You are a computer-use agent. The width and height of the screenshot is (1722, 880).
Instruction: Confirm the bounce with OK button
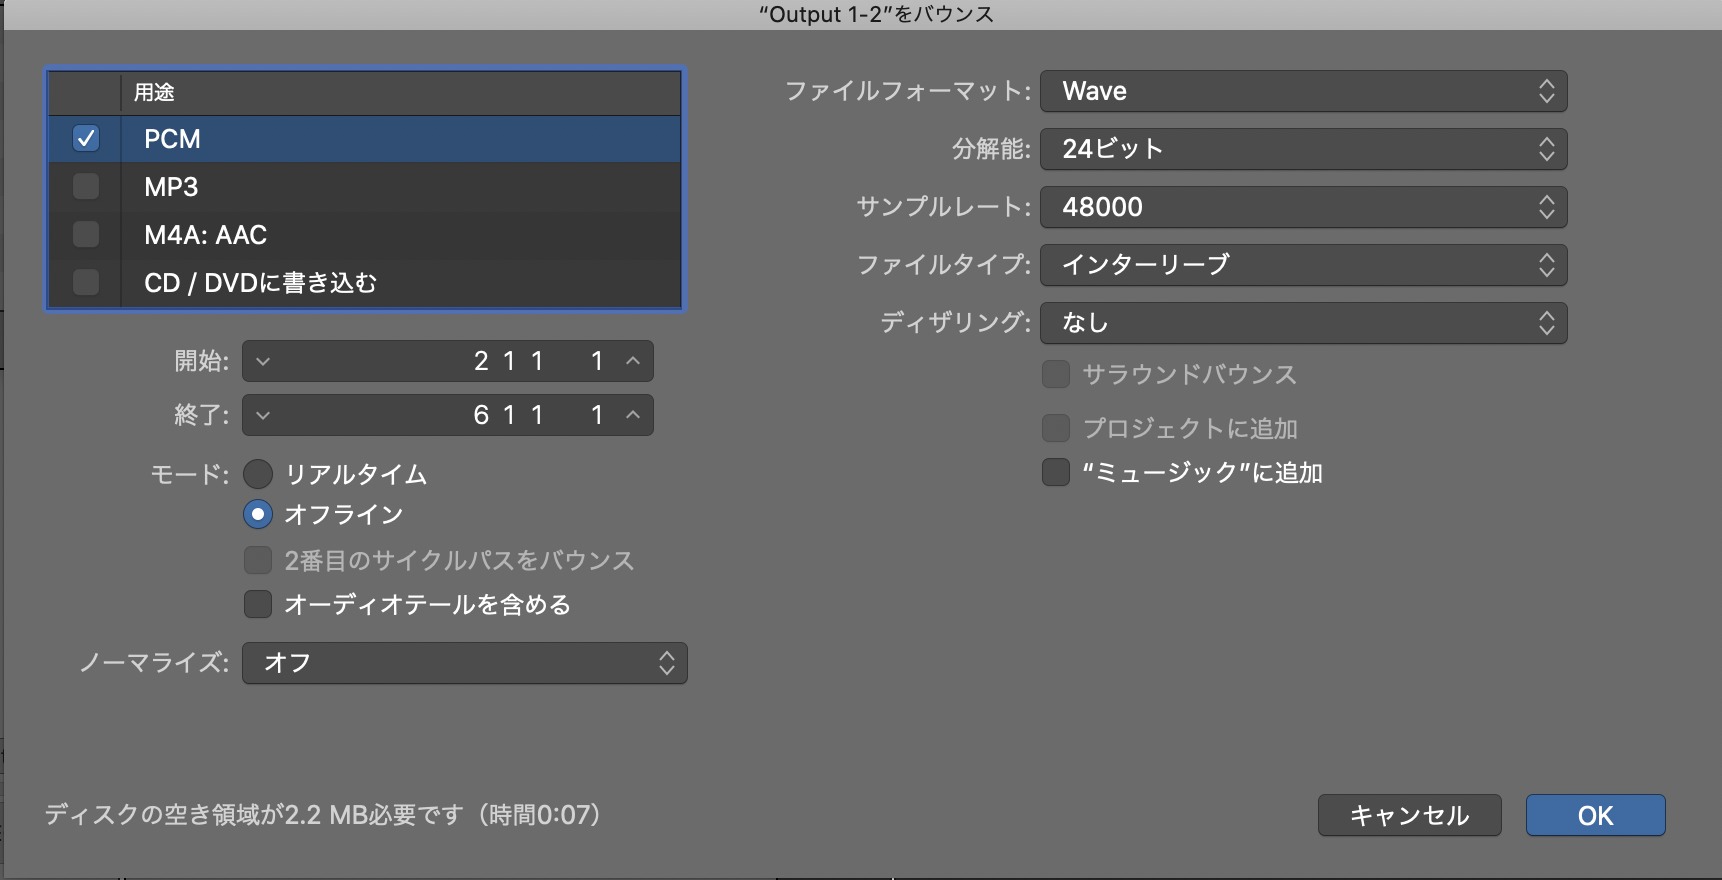click(x=1595, y=815)
